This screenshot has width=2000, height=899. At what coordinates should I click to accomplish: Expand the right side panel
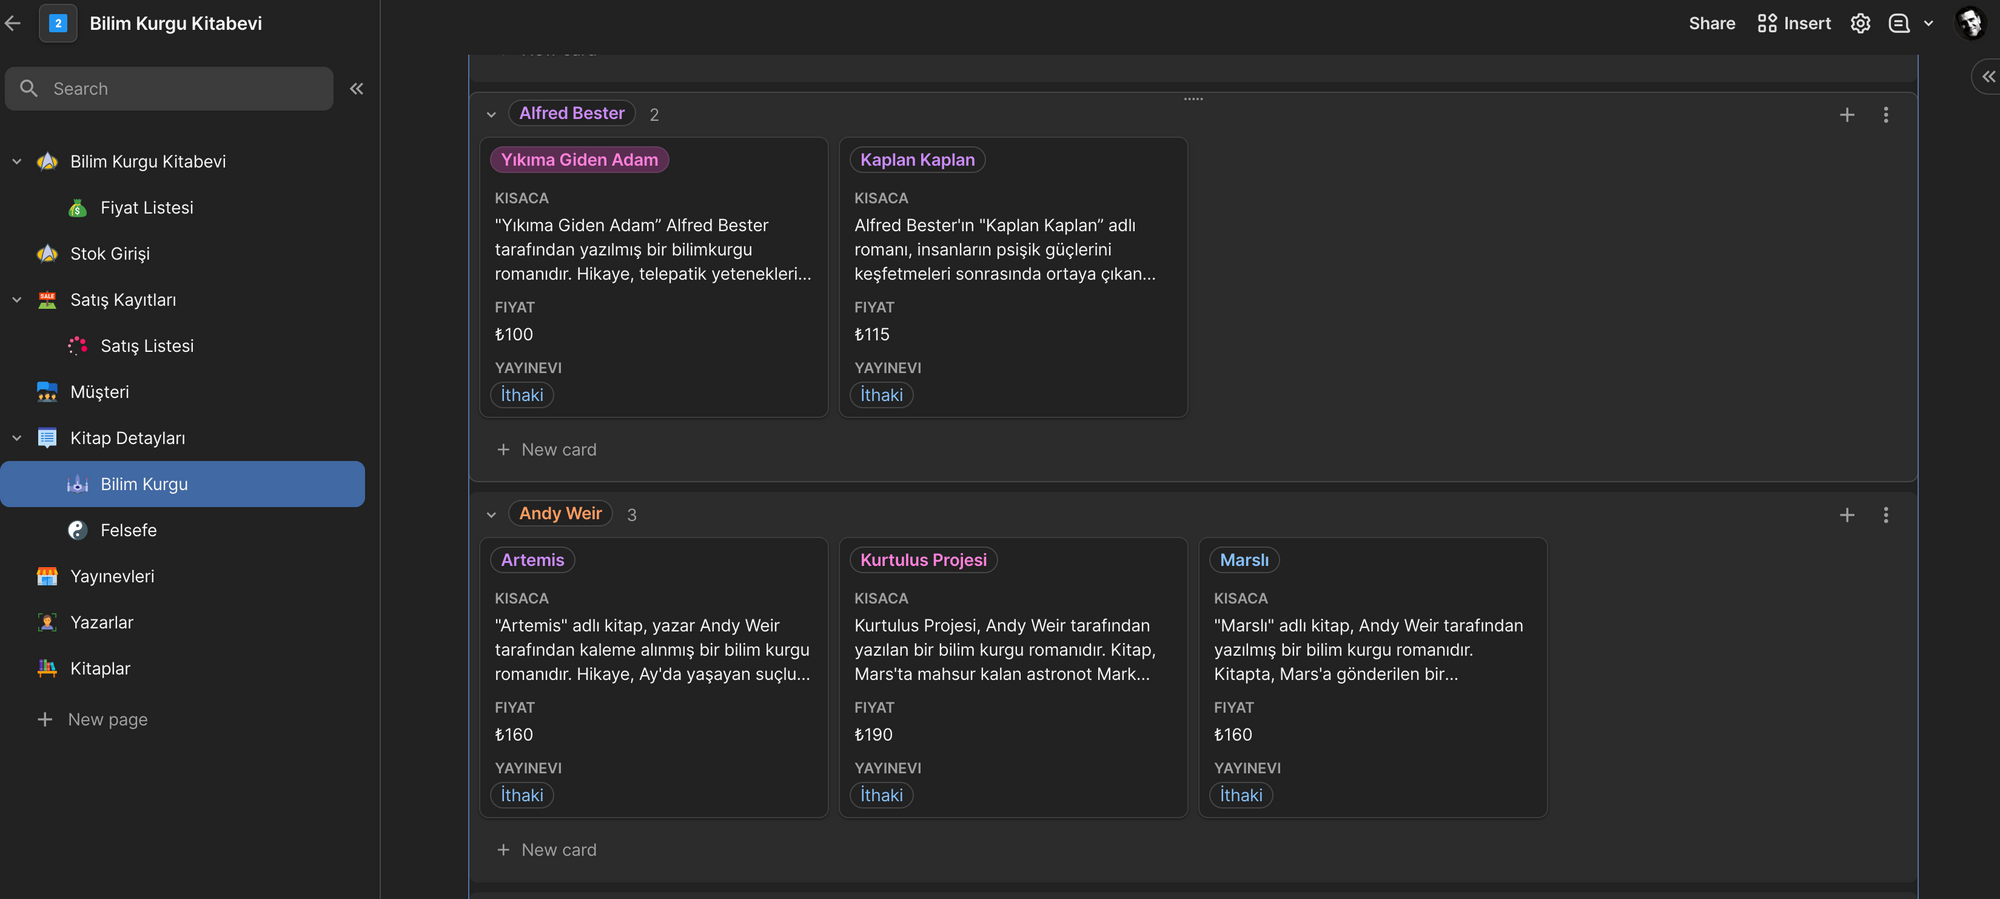[x=1987, y=77]
